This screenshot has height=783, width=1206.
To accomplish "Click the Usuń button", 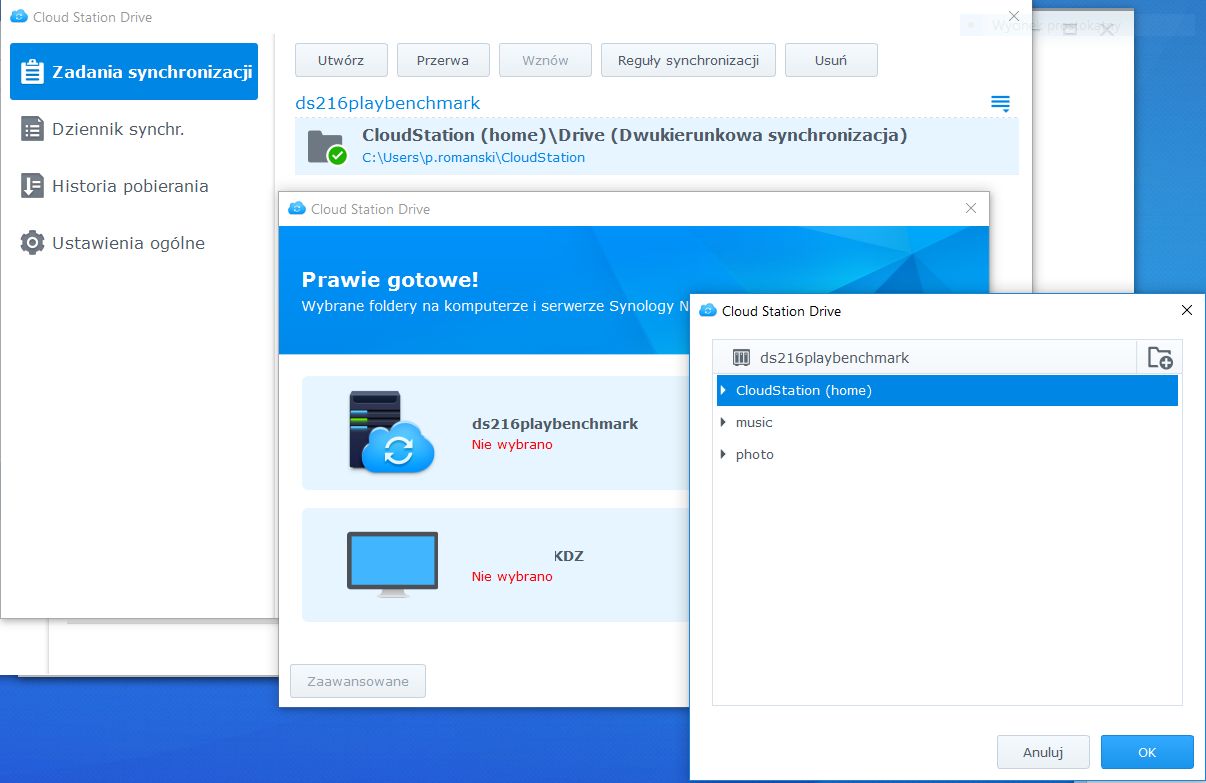I will click(831, 60).
